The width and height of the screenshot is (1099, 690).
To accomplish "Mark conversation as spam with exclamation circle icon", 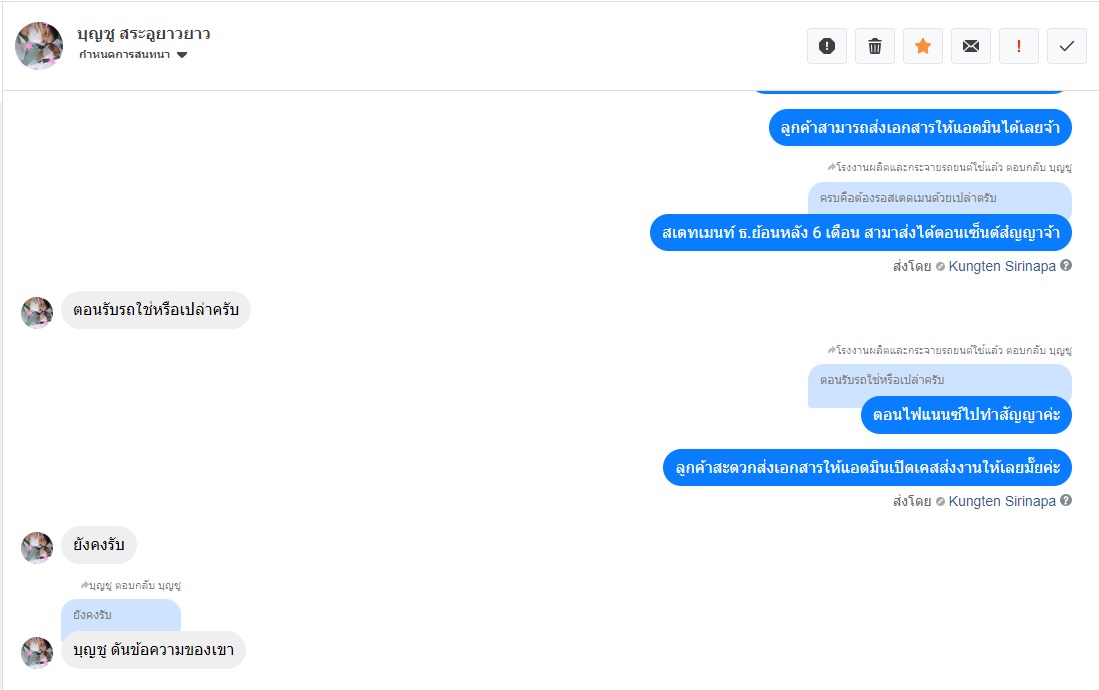I will (826, 46).
